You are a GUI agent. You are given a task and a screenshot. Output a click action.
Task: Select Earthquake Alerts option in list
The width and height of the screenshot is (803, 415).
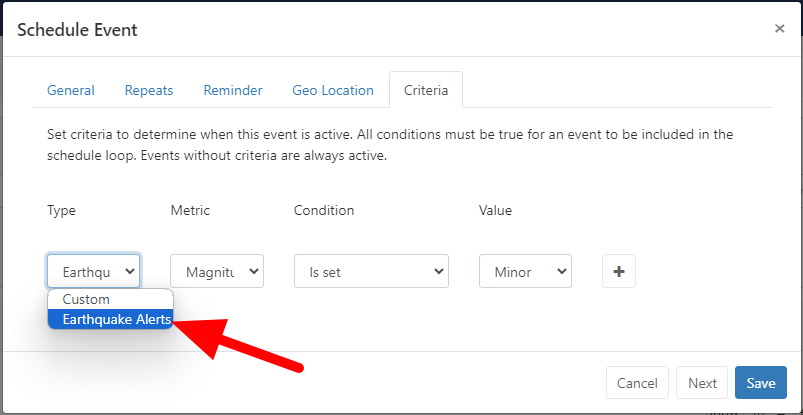point(110,319)
